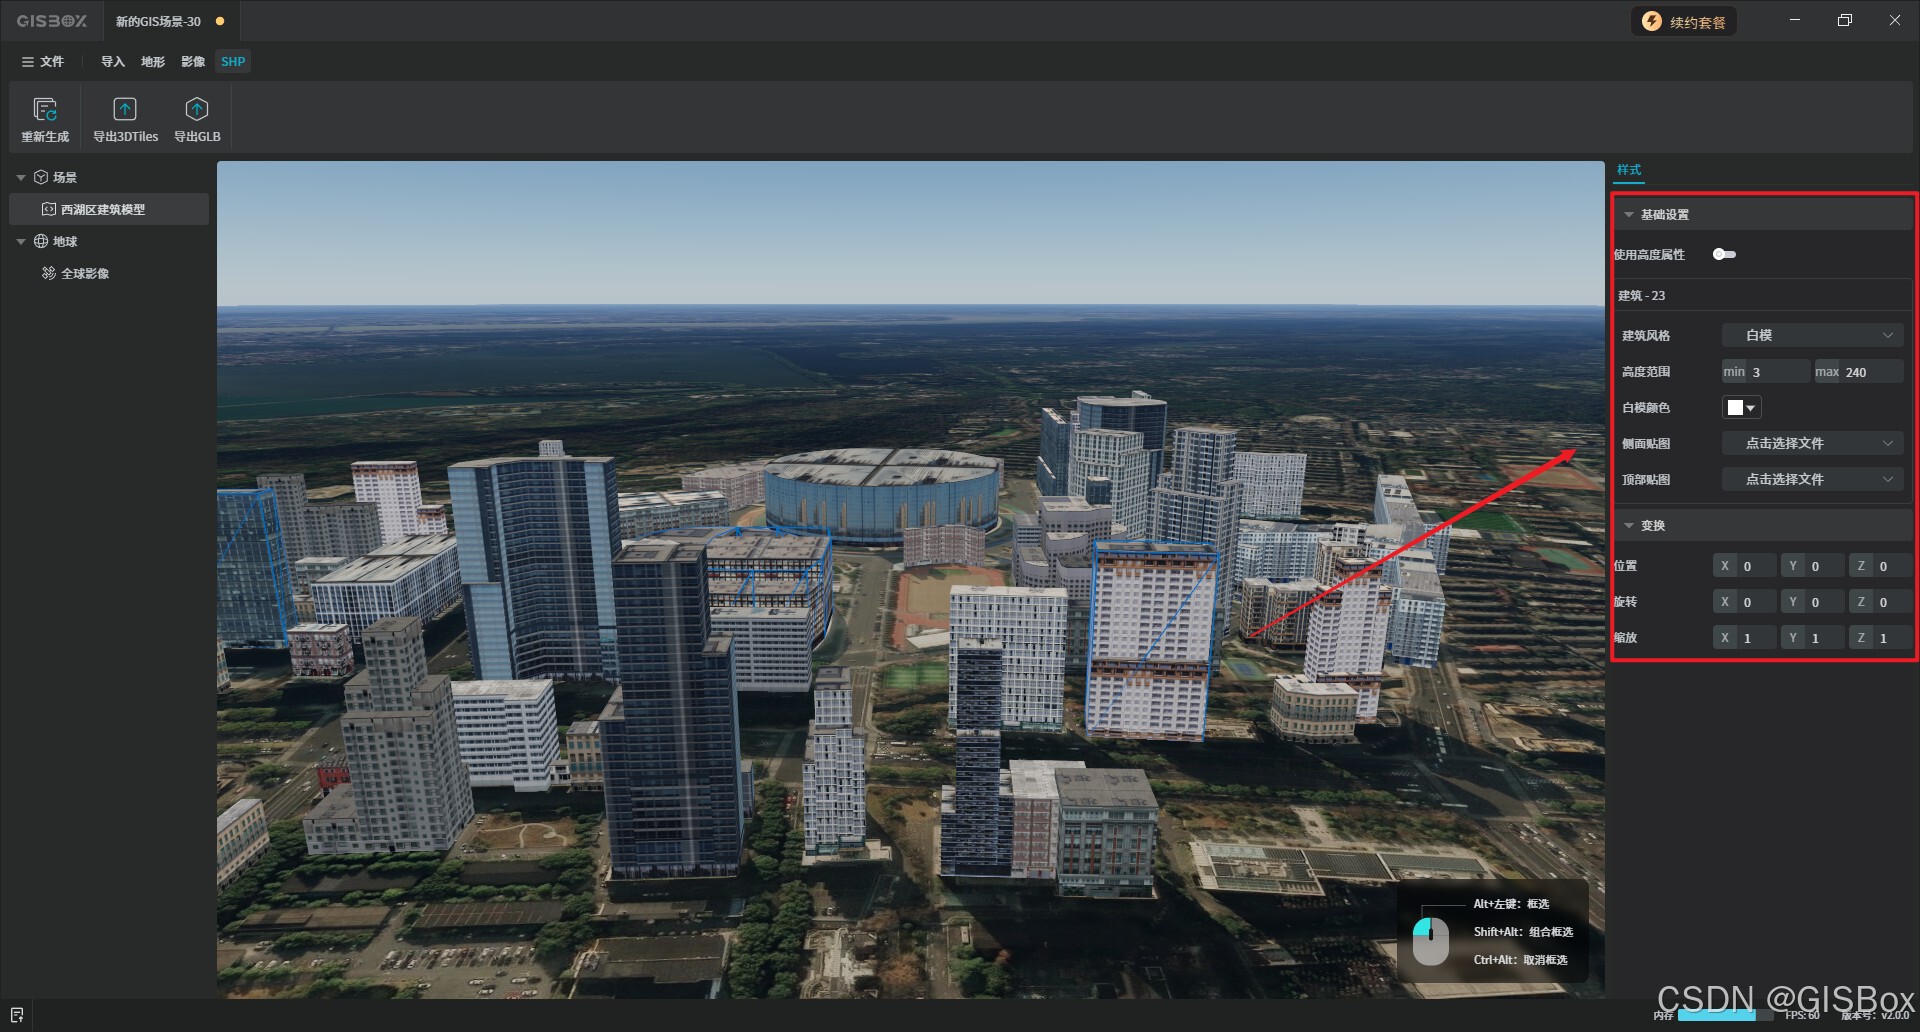Click the 重新生成 regenerate icon
This screenshot has height=1032, width=1920.
pos(45,109)
